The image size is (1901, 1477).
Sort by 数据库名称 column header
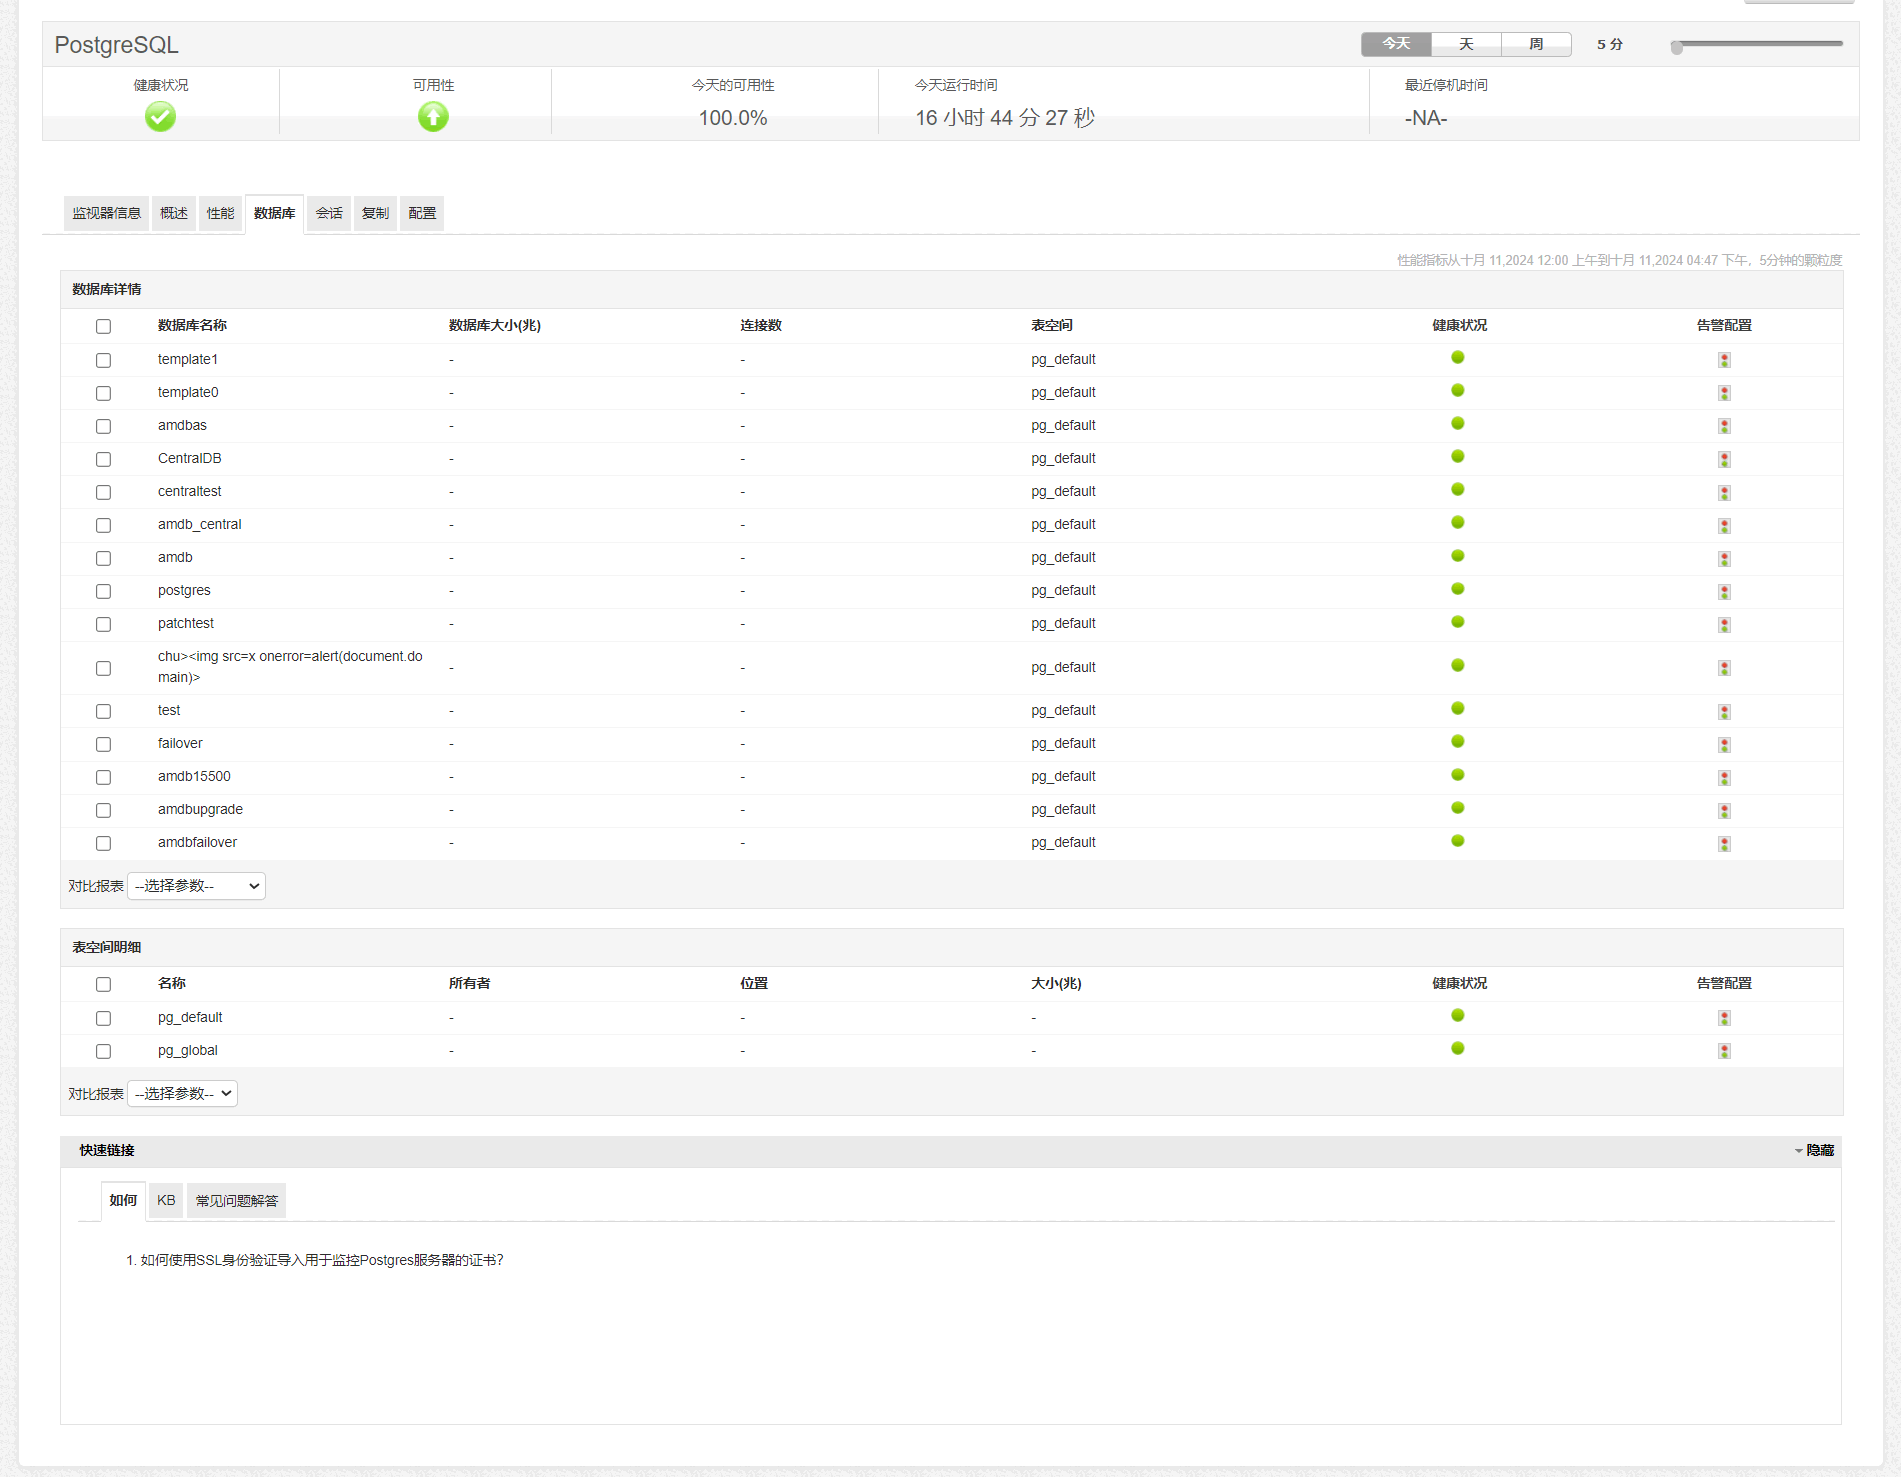pos(192,325)
